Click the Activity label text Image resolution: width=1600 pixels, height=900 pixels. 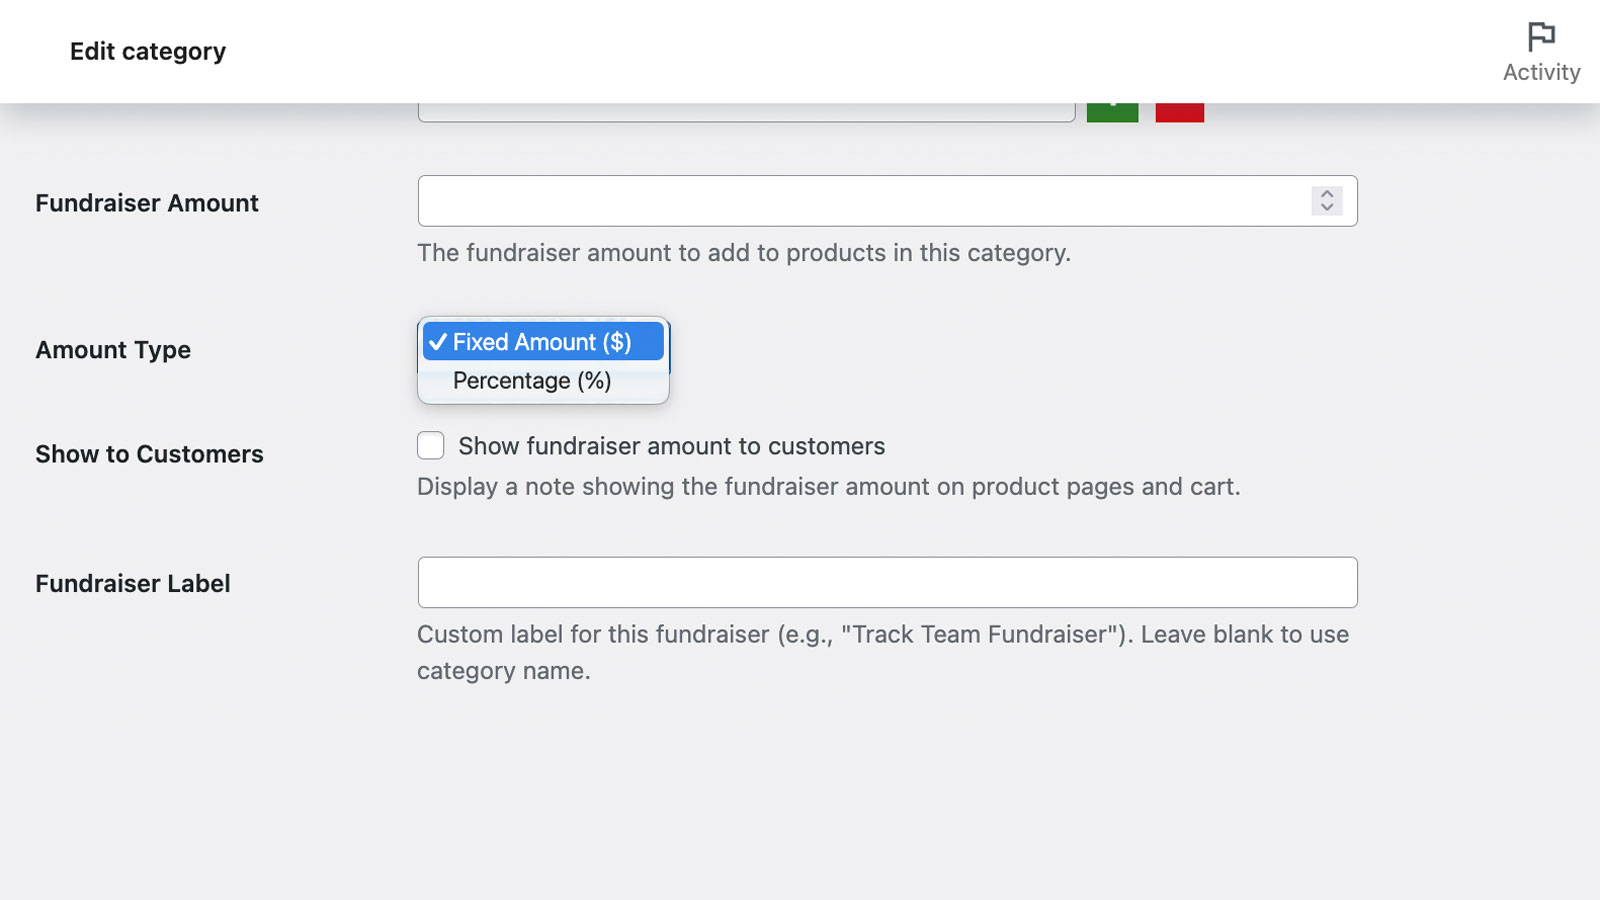click(1540, 72)
